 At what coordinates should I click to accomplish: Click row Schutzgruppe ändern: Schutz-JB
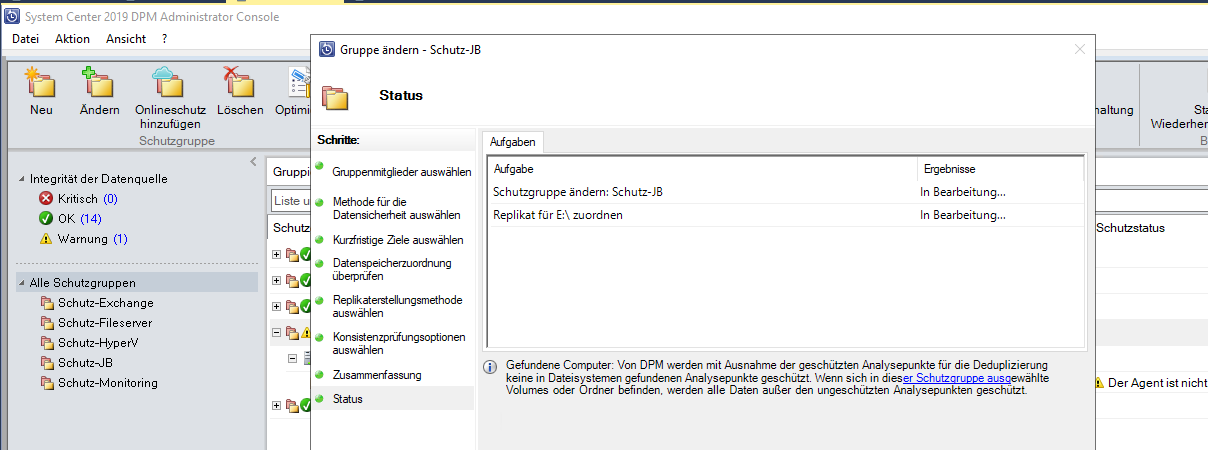point(785,192)
